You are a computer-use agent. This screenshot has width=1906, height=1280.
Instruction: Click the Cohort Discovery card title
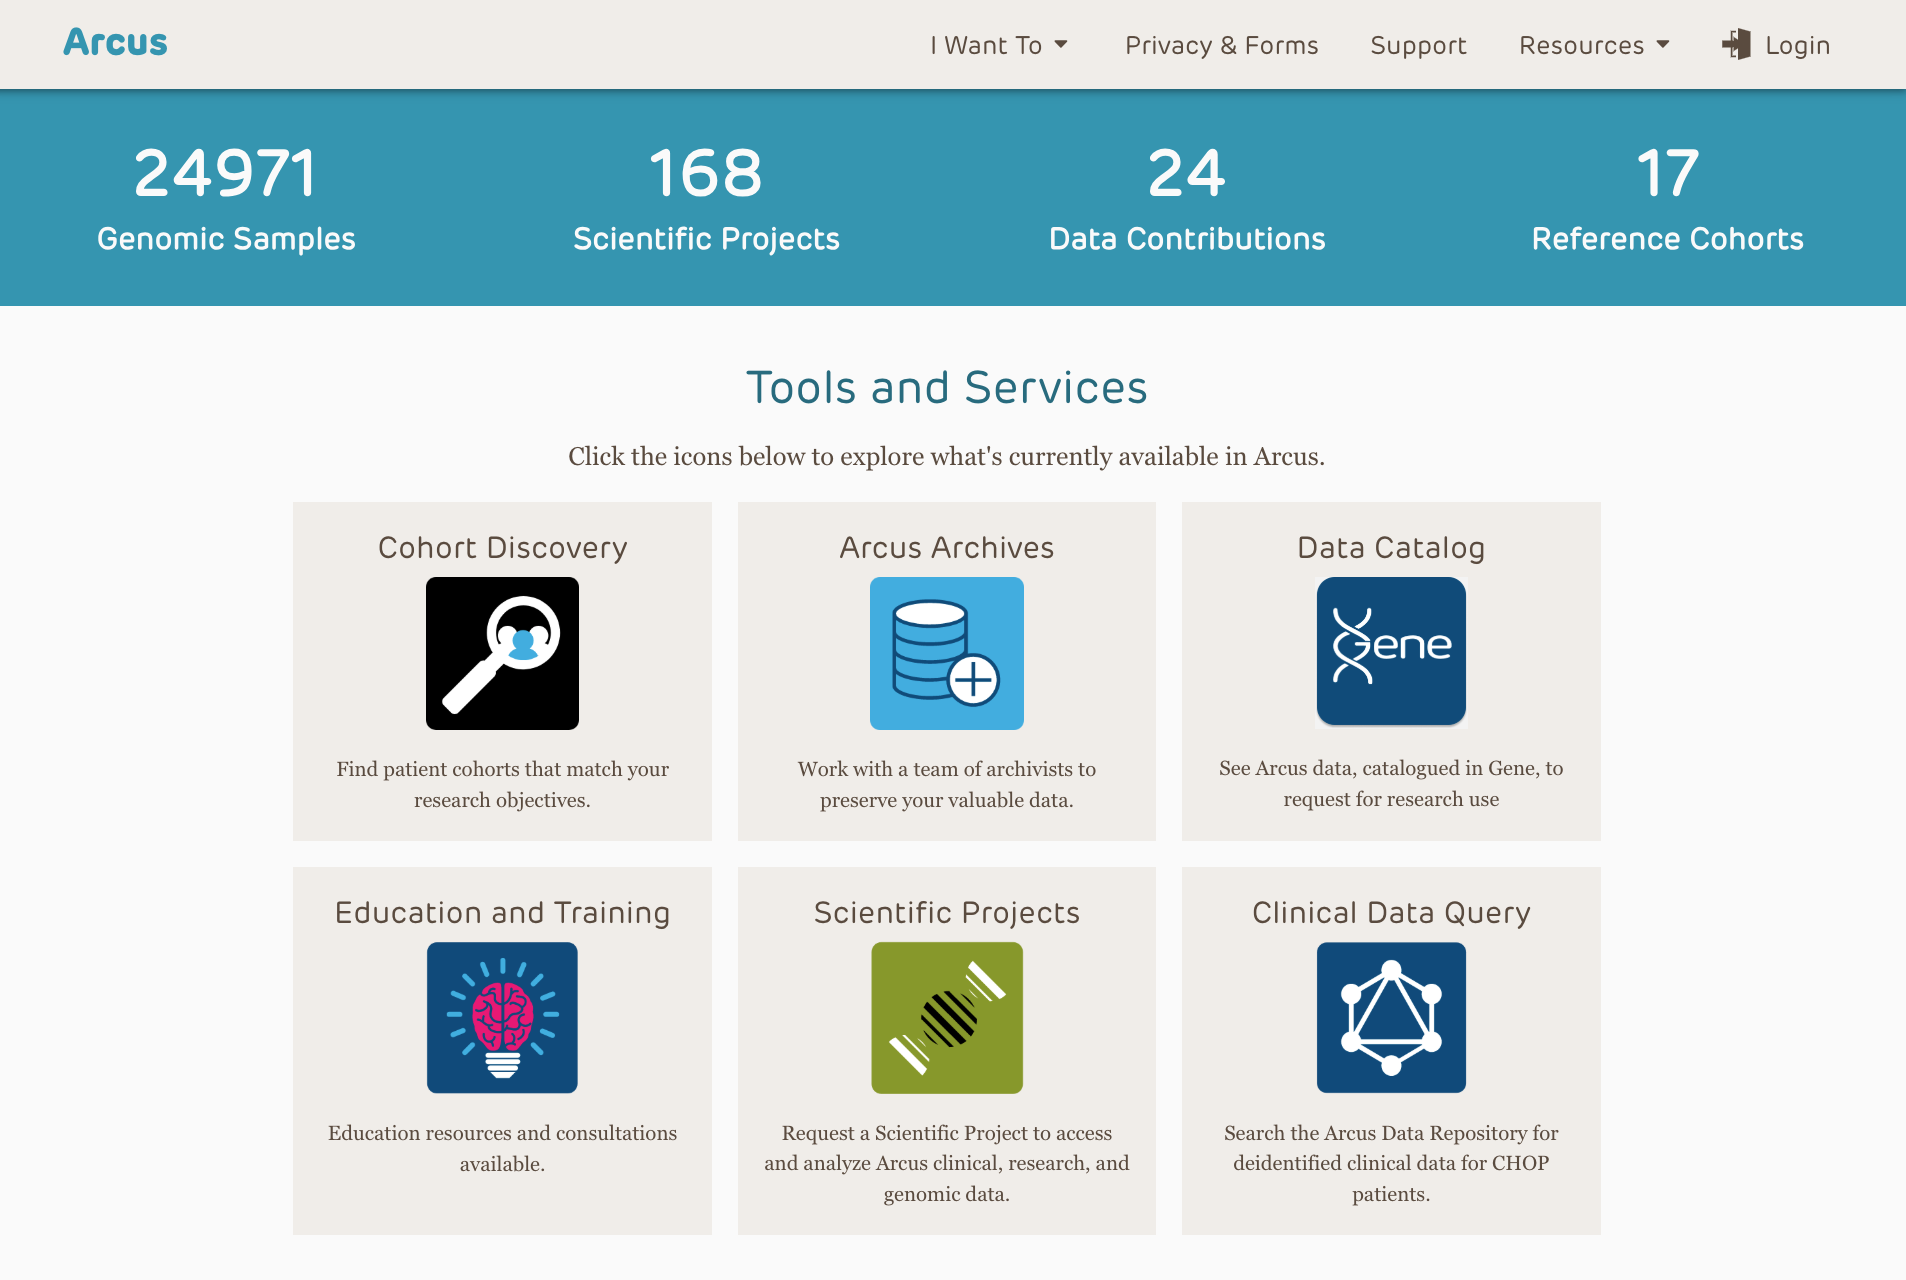pyautogui.click(x=502, y=547)
